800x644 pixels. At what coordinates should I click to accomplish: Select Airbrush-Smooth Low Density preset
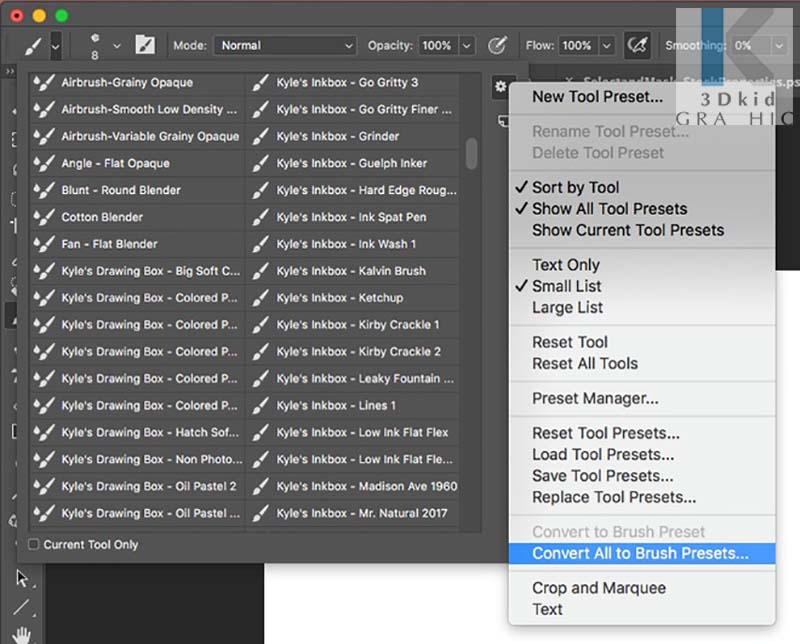[x=137, y=109]
